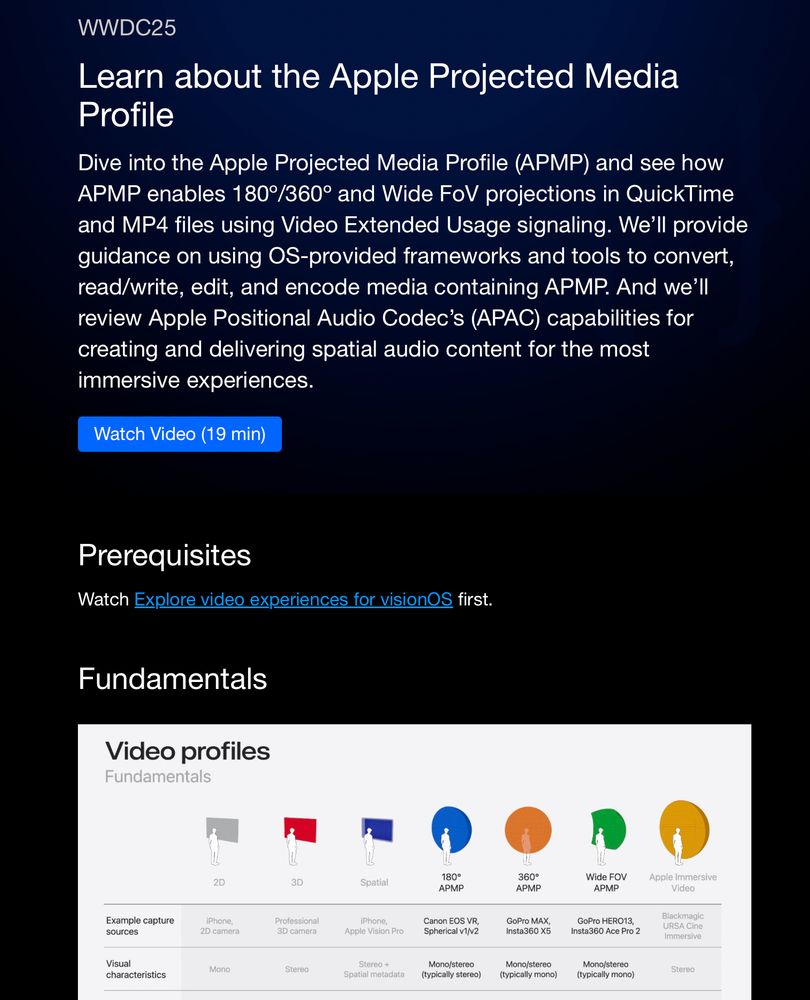Click the blue 180° APMP hemisphere icon

tap(451, 834)
